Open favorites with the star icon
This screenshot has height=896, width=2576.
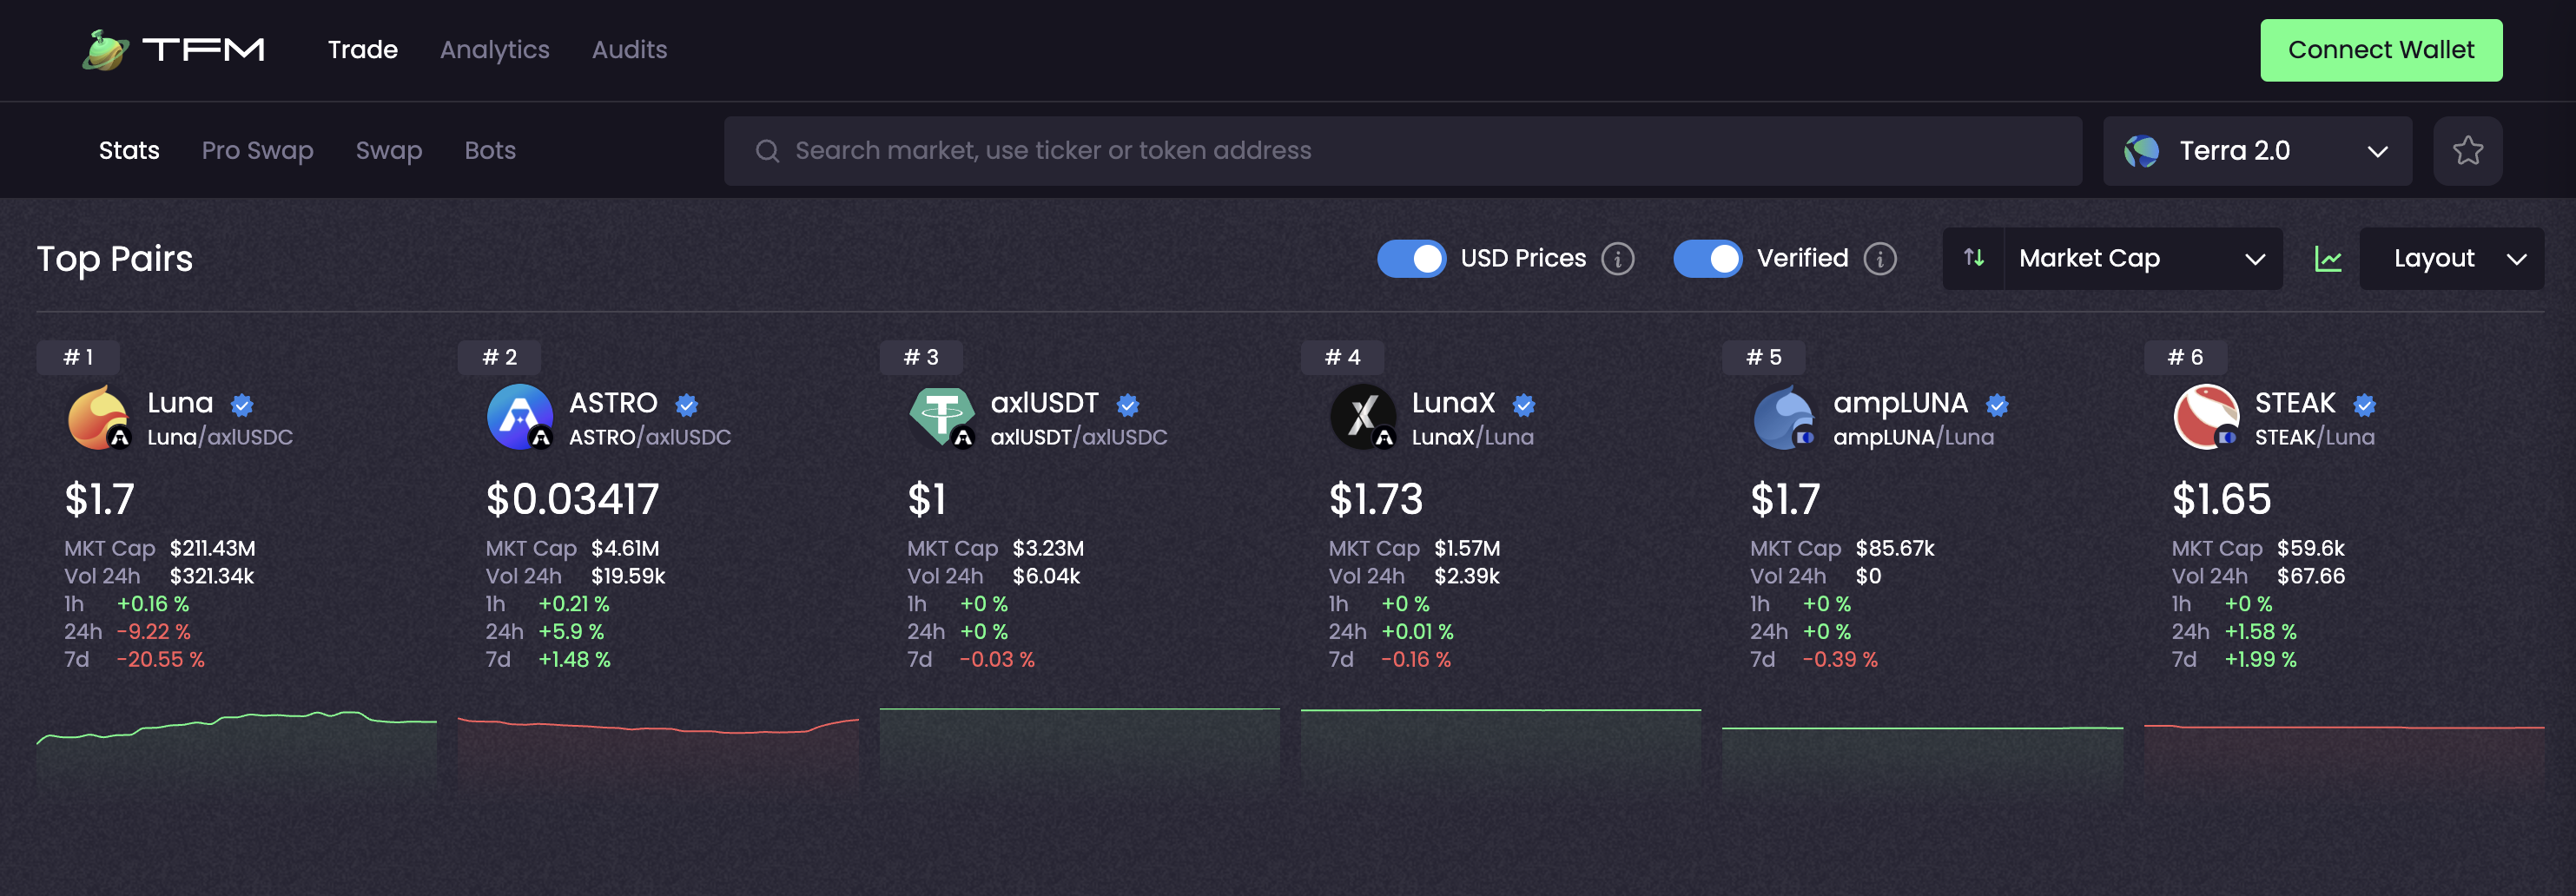pyautogui.click(x=2467, y=151)
